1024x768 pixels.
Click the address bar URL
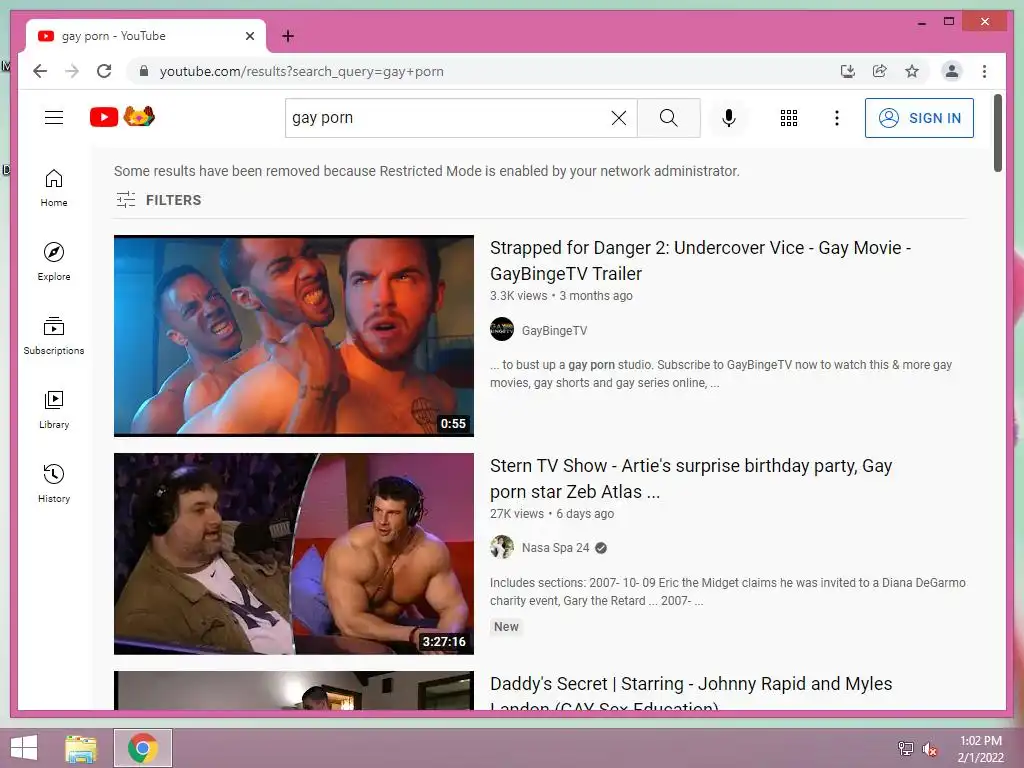point(301,71)
